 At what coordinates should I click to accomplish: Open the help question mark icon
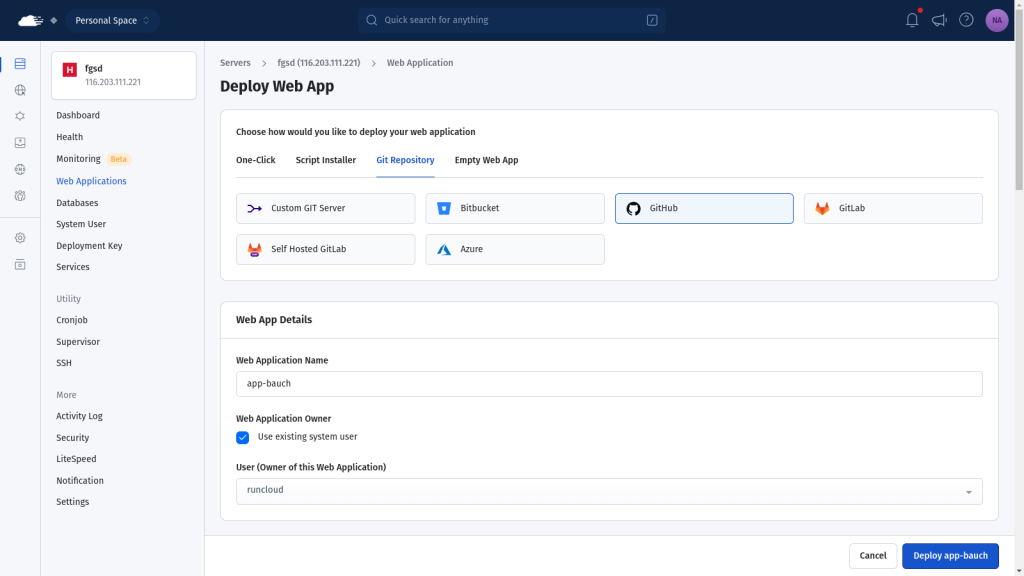[x=966, y=20]
